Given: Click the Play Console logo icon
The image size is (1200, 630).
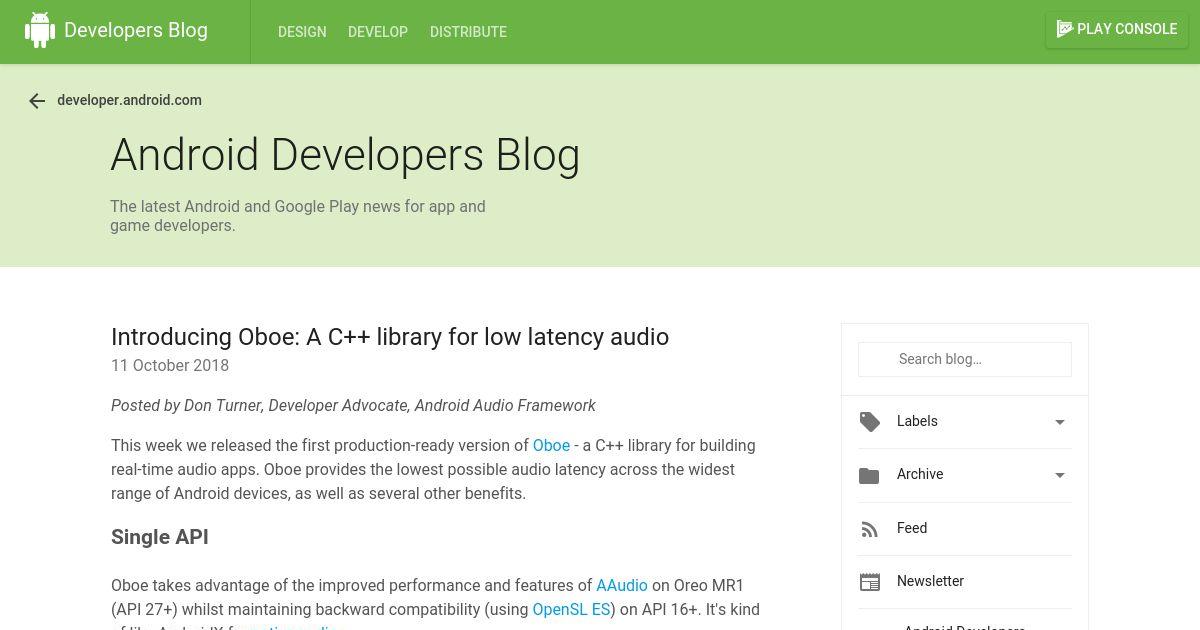Looking at the screenshot, I should [1065, 29].
